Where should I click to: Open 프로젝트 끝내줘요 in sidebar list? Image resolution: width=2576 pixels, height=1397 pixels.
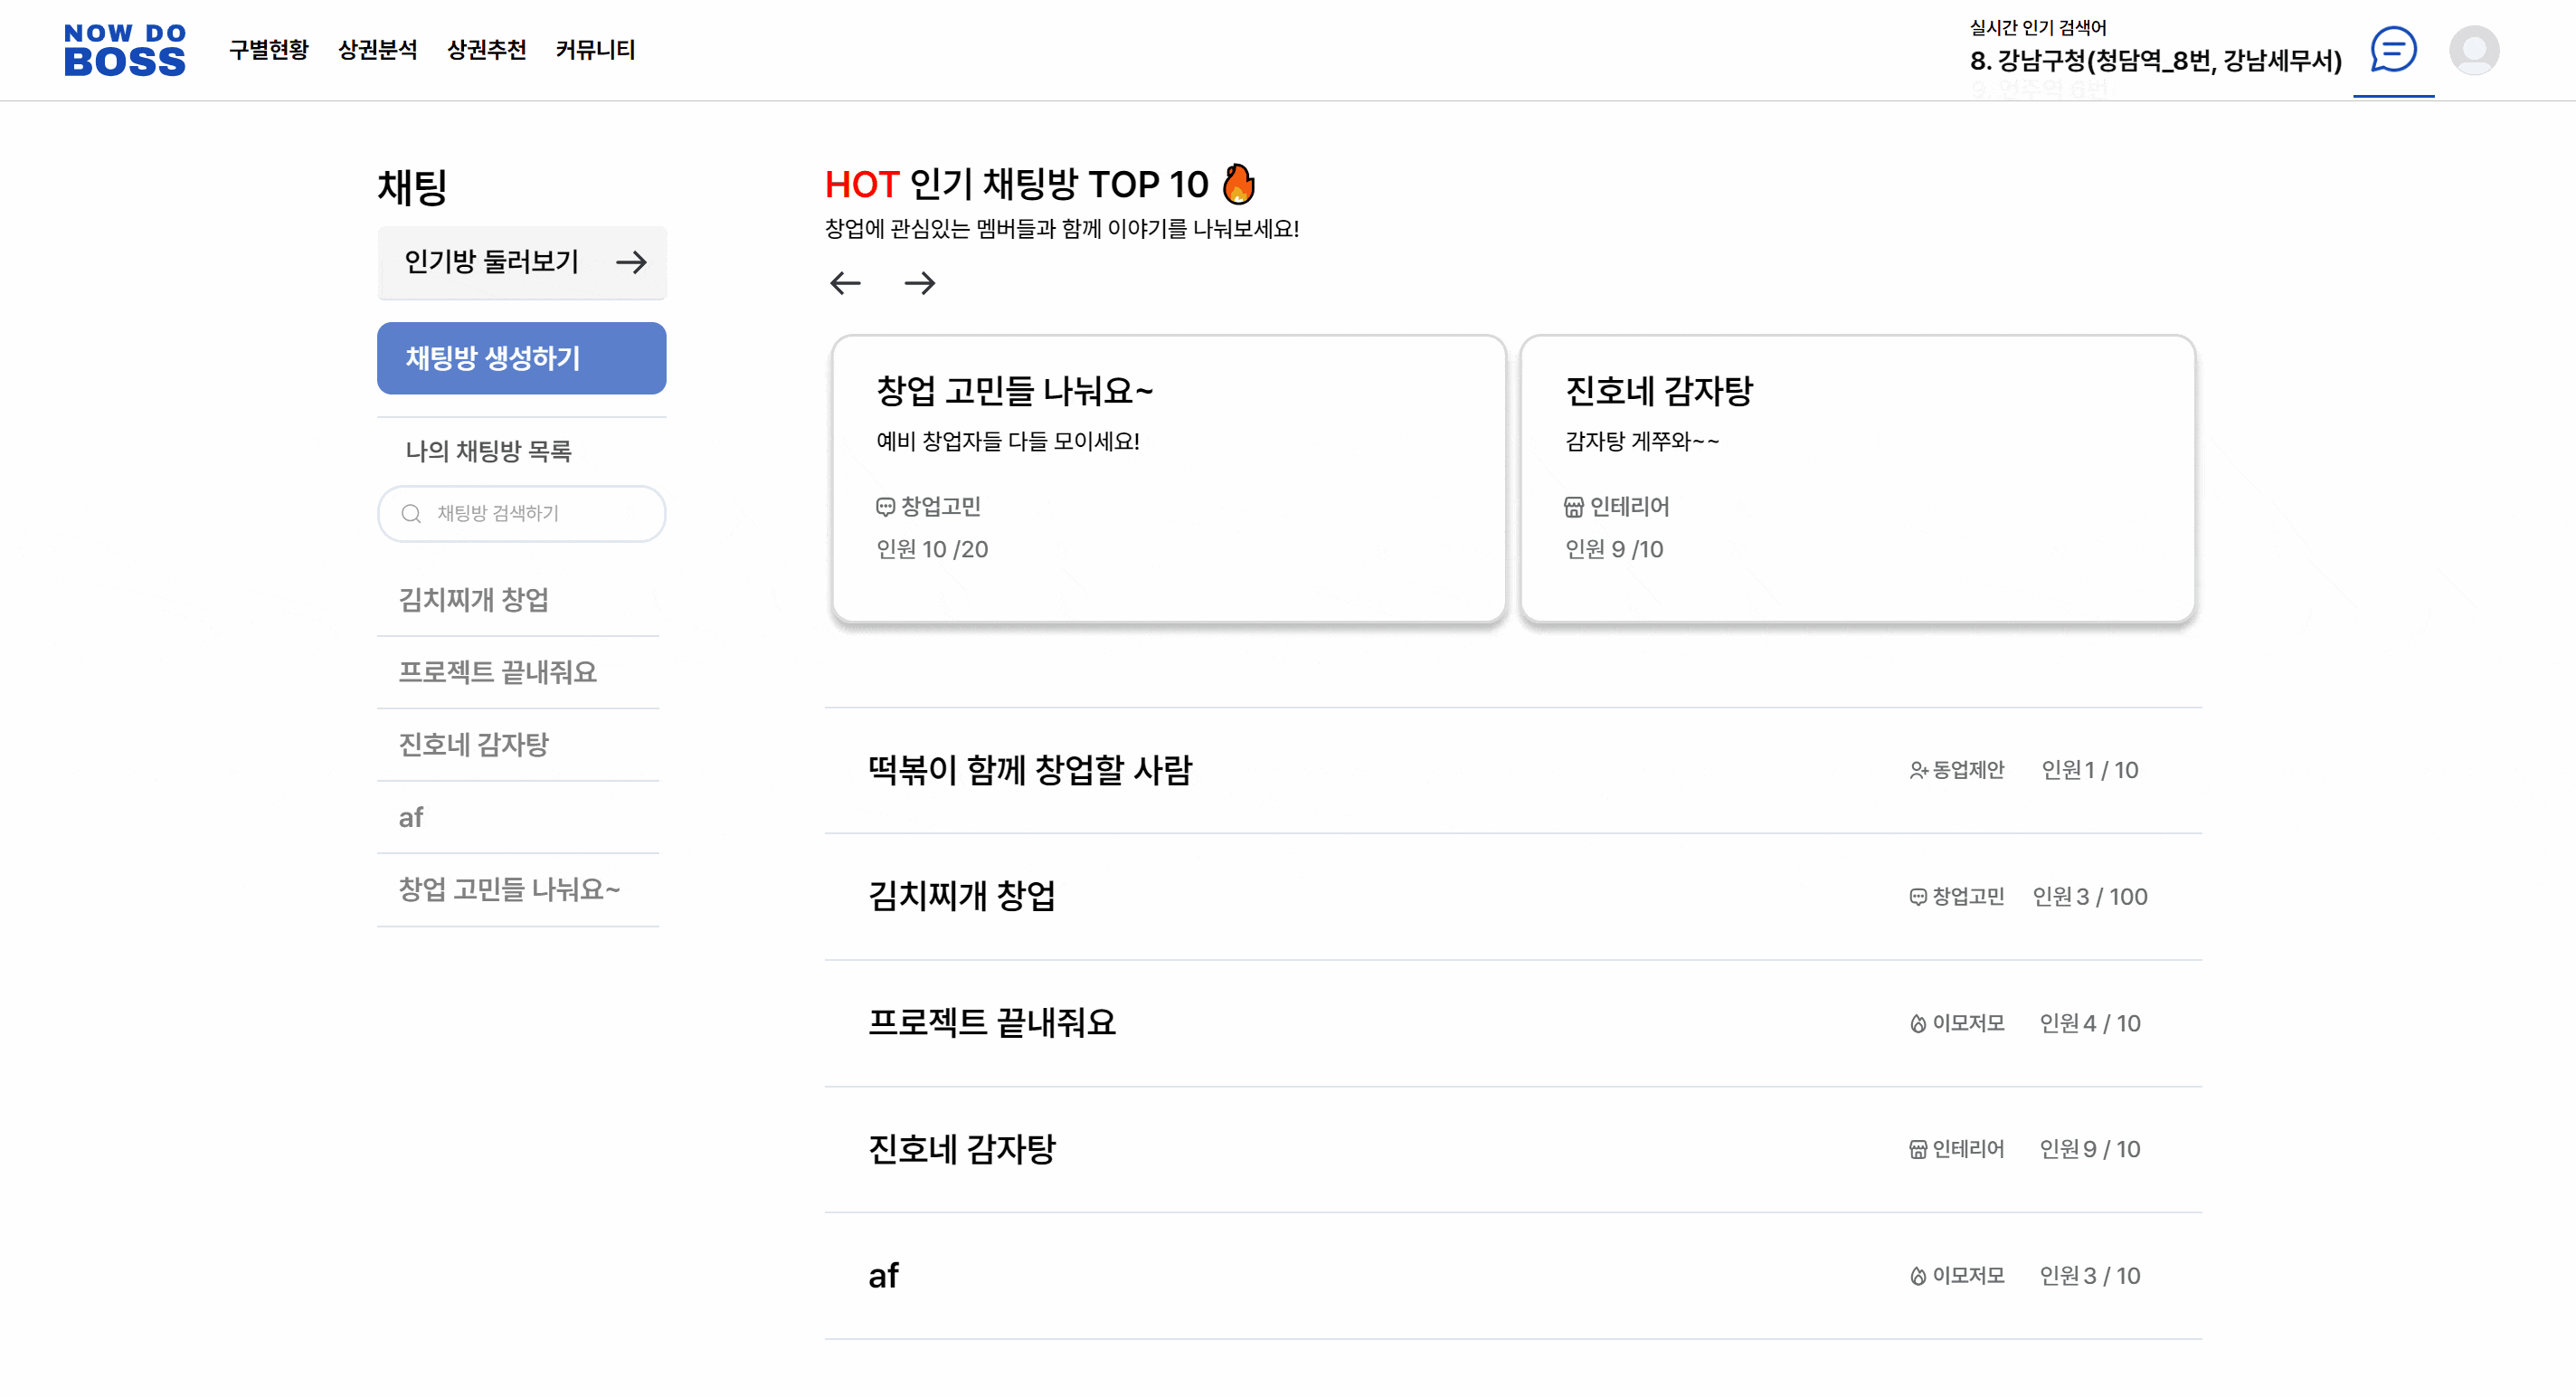497,672
